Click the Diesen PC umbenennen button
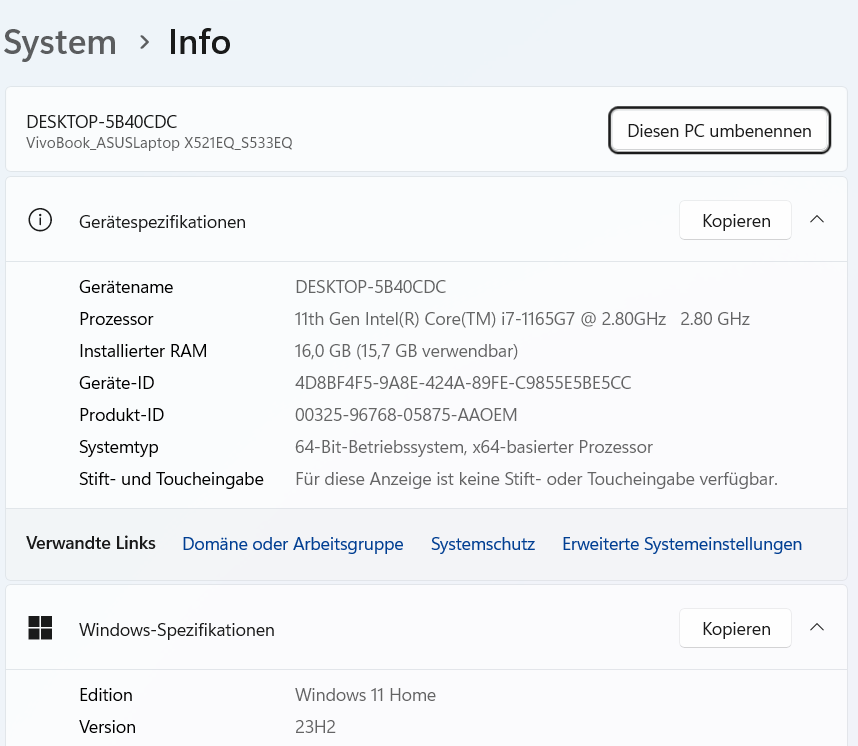The image size is (858, 746). coord(719,130)
